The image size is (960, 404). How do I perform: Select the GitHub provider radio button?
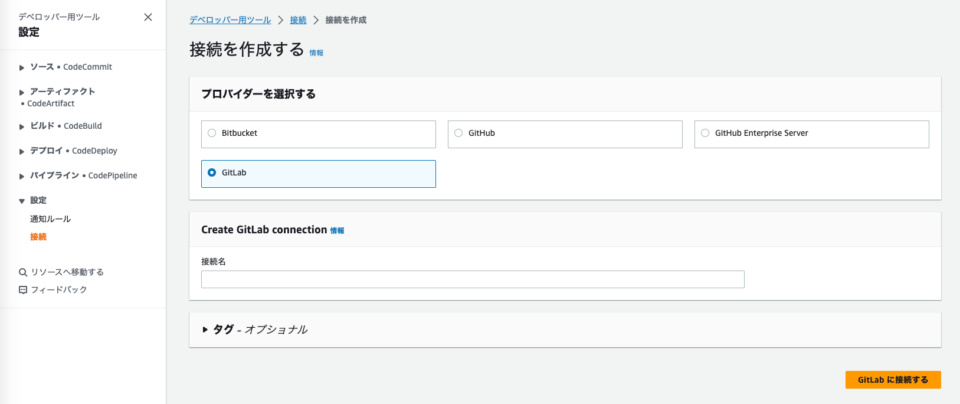coord(458,133)
